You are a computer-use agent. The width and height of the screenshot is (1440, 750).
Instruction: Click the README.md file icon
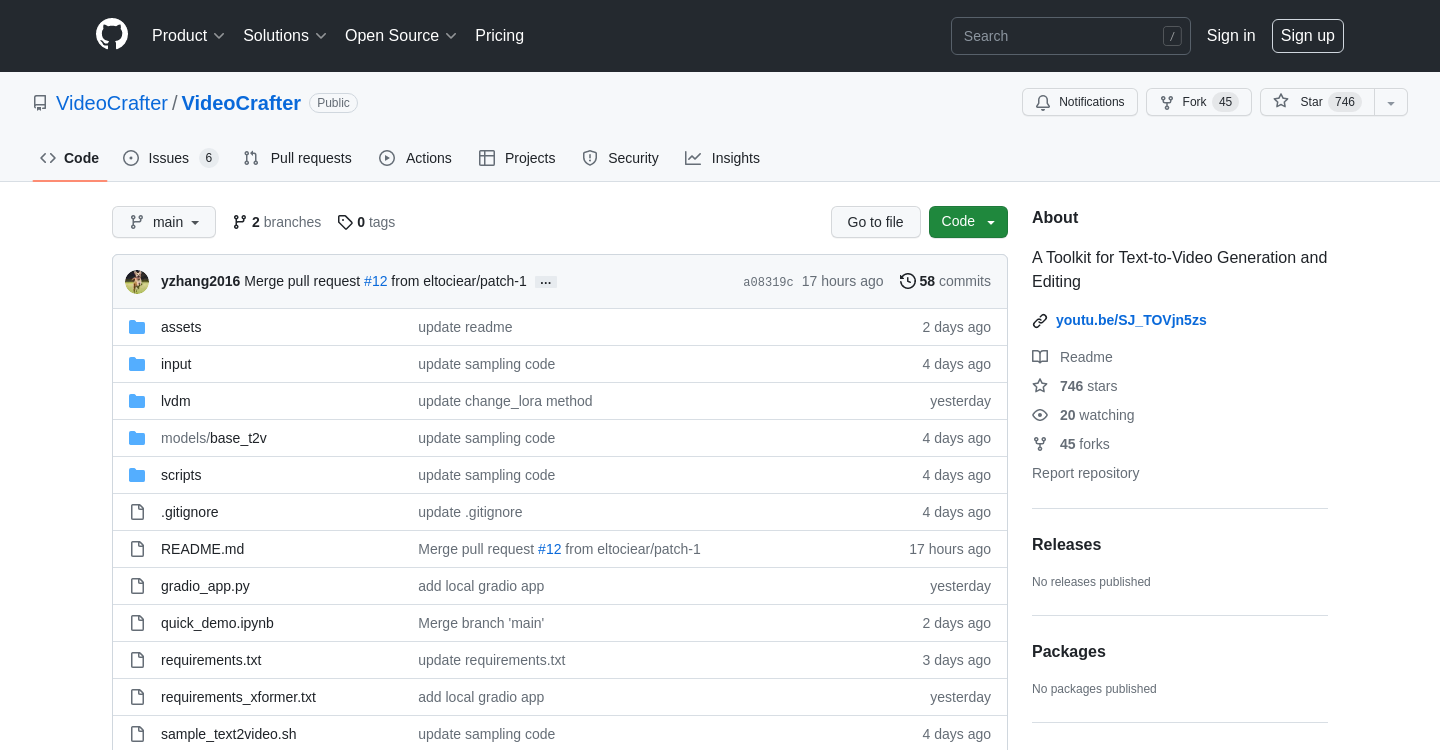137,549
